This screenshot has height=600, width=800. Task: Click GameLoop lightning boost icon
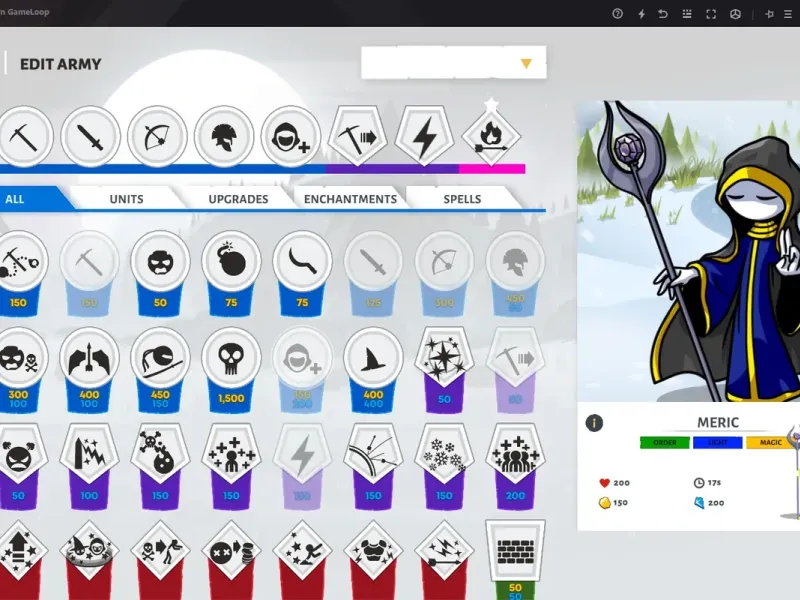[641, 14]
